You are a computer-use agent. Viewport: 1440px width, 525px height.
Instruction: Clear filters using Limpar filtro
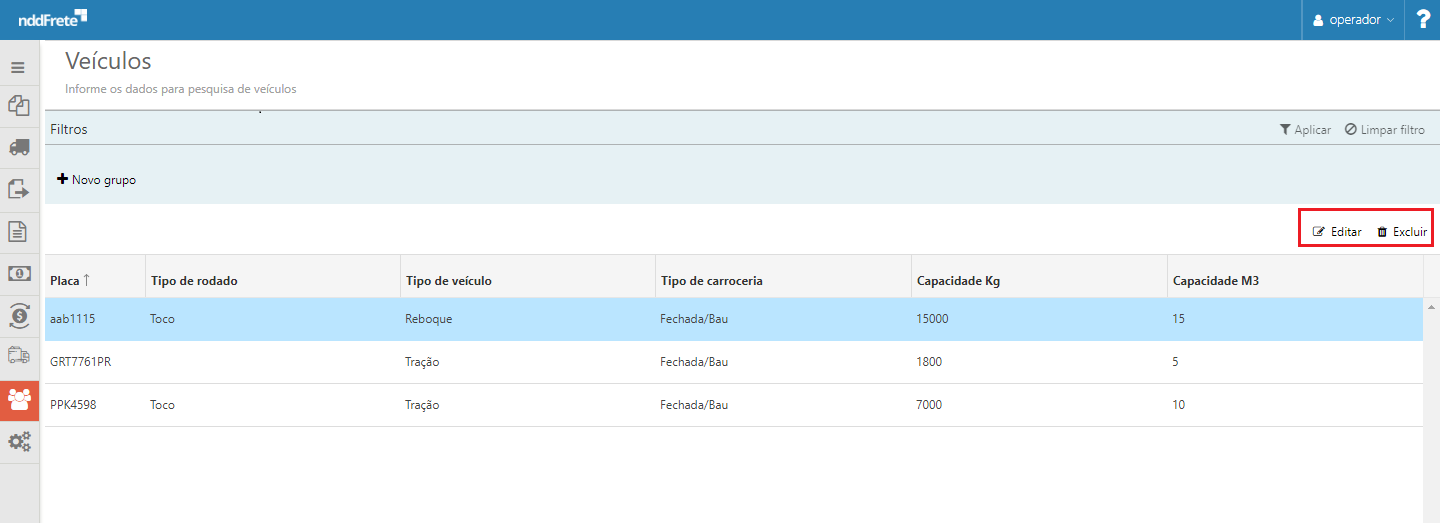coord(1385,130)
